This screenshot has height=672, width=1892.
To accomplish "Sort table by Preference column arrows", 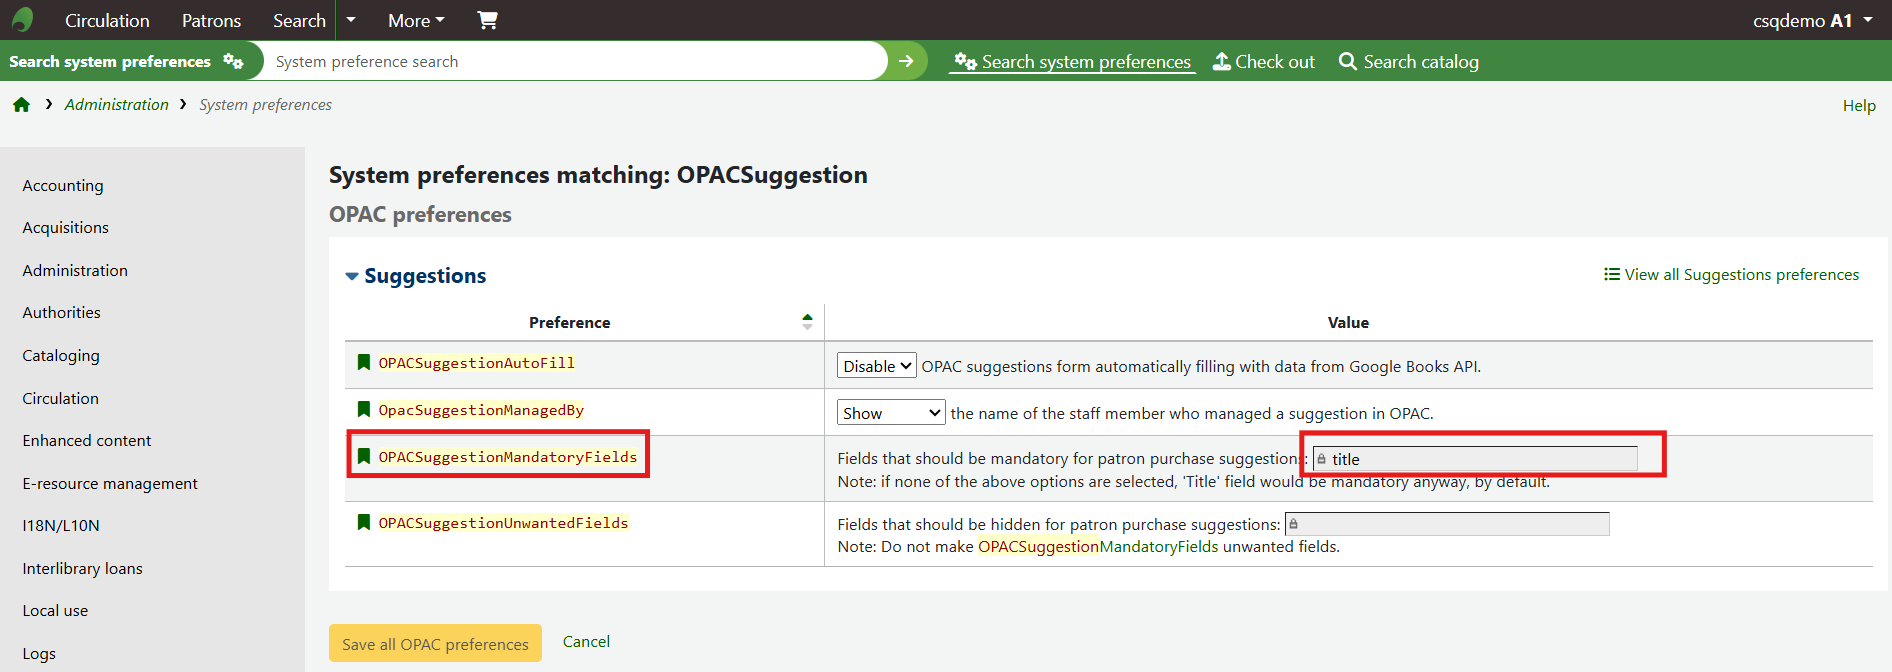I will 807,322.
